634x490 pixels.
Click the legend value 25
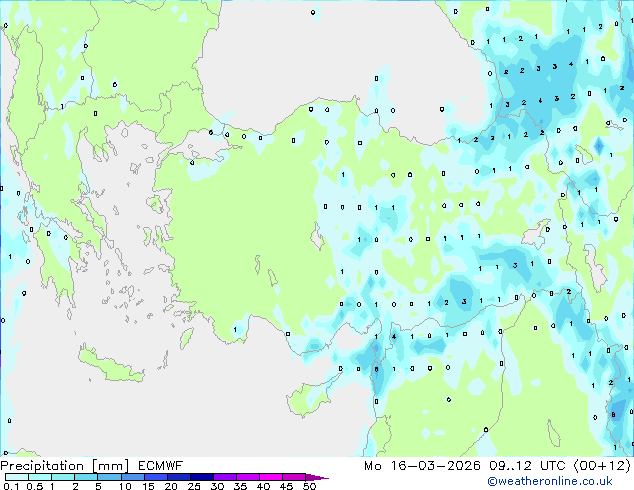coord(194,486)
